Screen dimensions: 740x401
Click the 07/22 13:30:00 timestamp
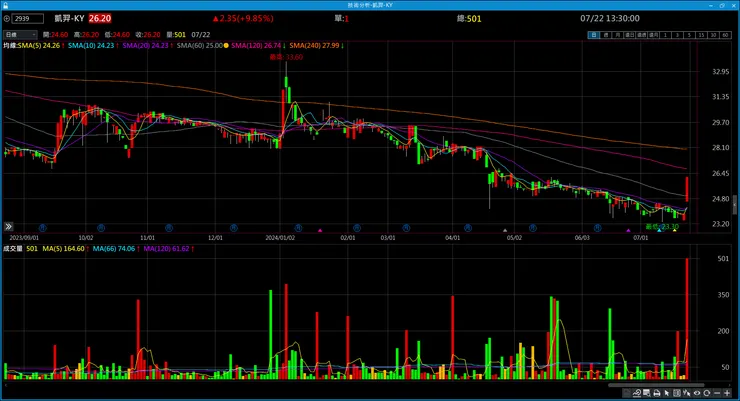pyautogui.click(x=610, y=19)
